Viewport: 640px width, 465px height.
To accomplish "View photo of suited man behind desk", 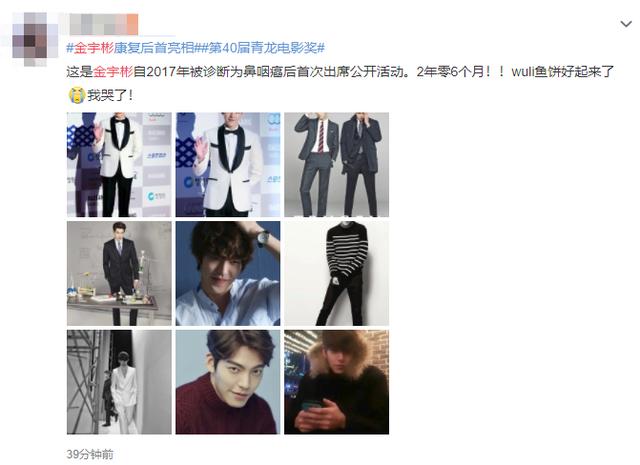I will coord(119,274).
